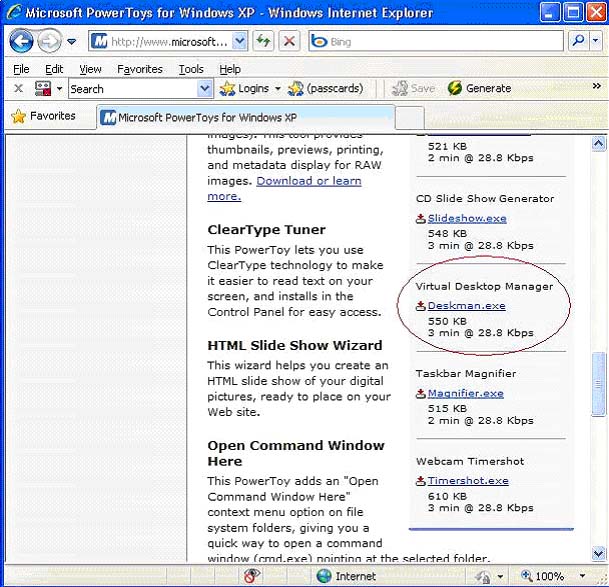Click the download icon beside Timershot.exe
The width and height of the screenshot is (609, 587).
point(421,481)
